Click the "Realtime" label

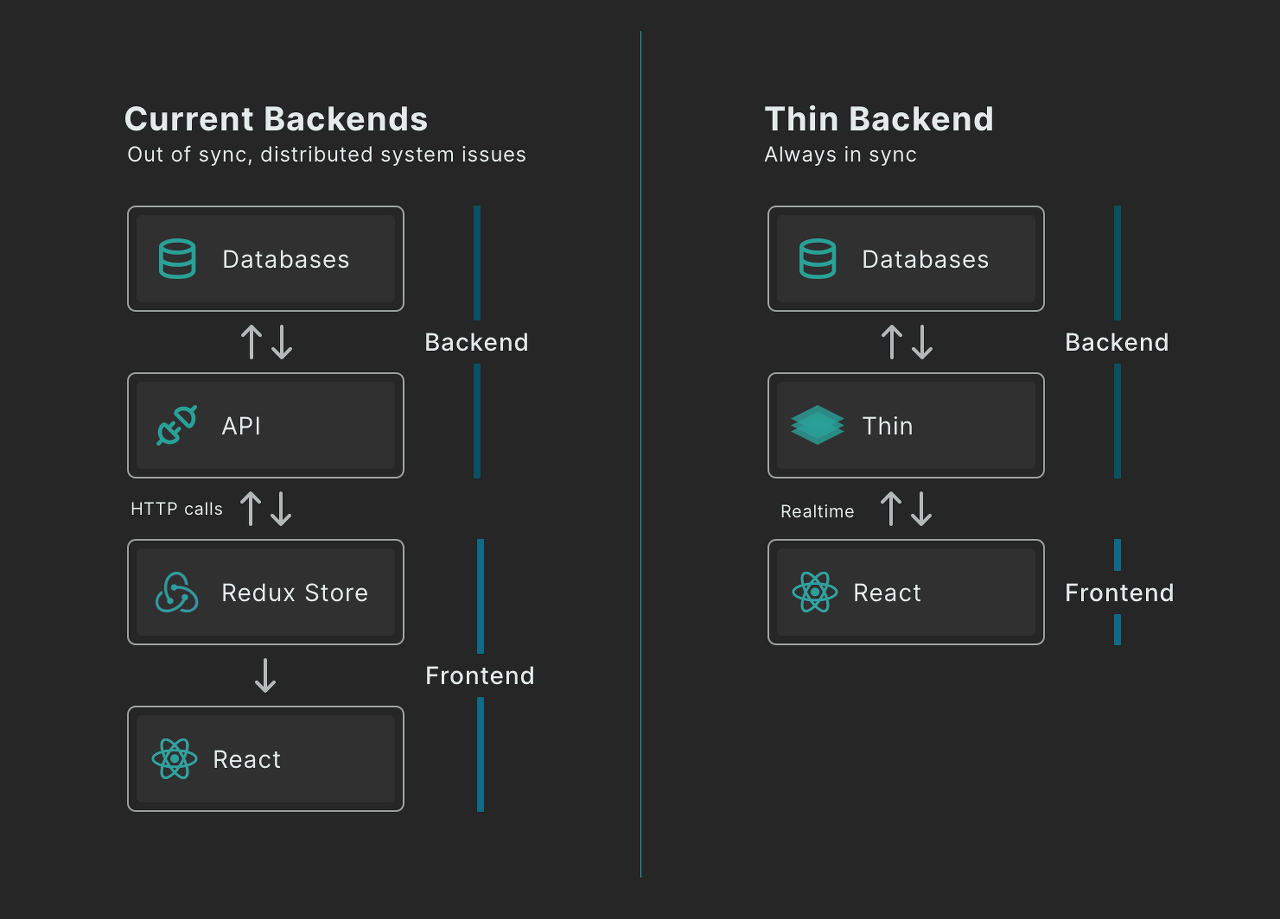818,512
